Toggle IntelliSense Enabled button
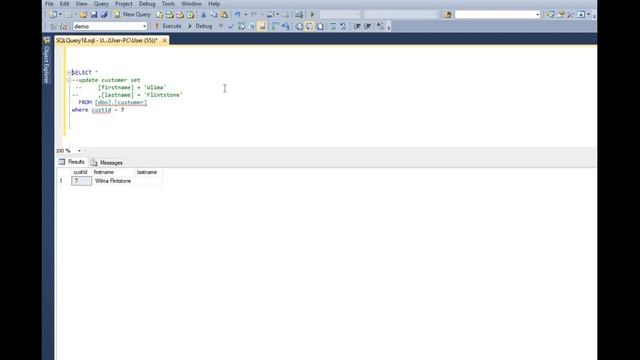The height and width of the screenshot is (360, 640). pyautogui.click(x=262, y=26)
